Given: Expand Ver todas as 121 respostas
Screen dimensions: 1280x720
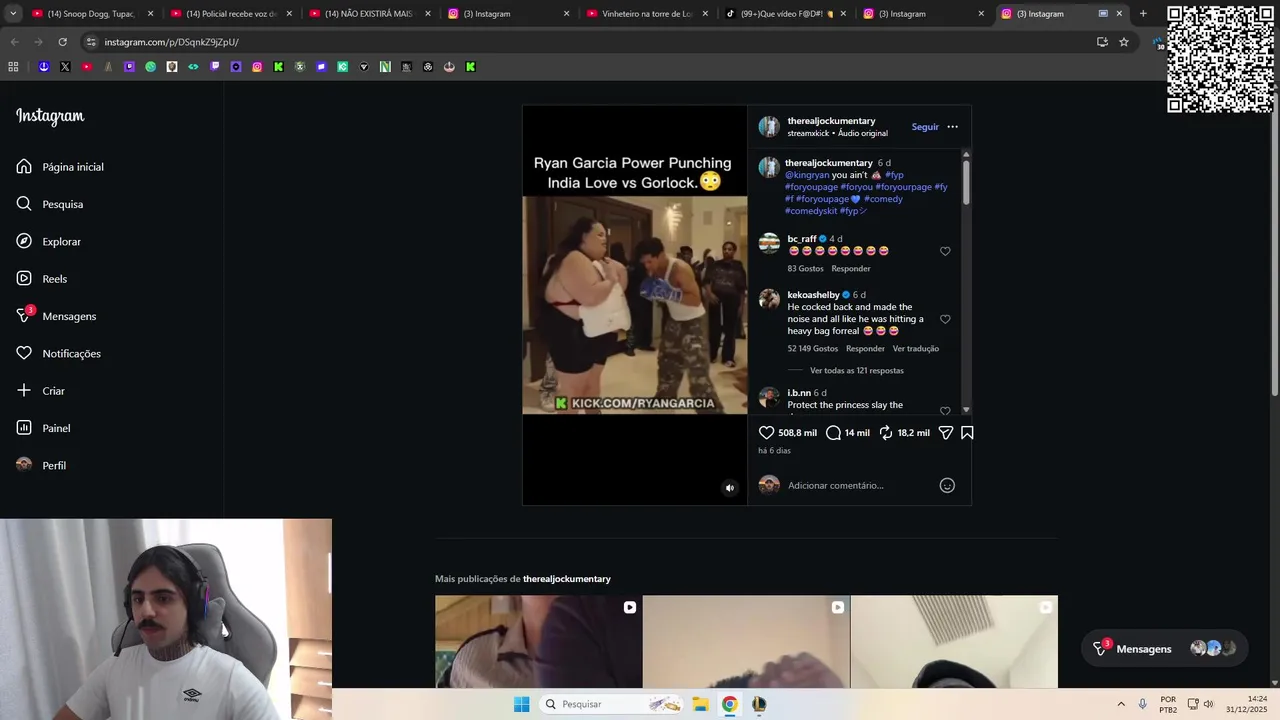Looking at the screenshot, I should 856,371.
